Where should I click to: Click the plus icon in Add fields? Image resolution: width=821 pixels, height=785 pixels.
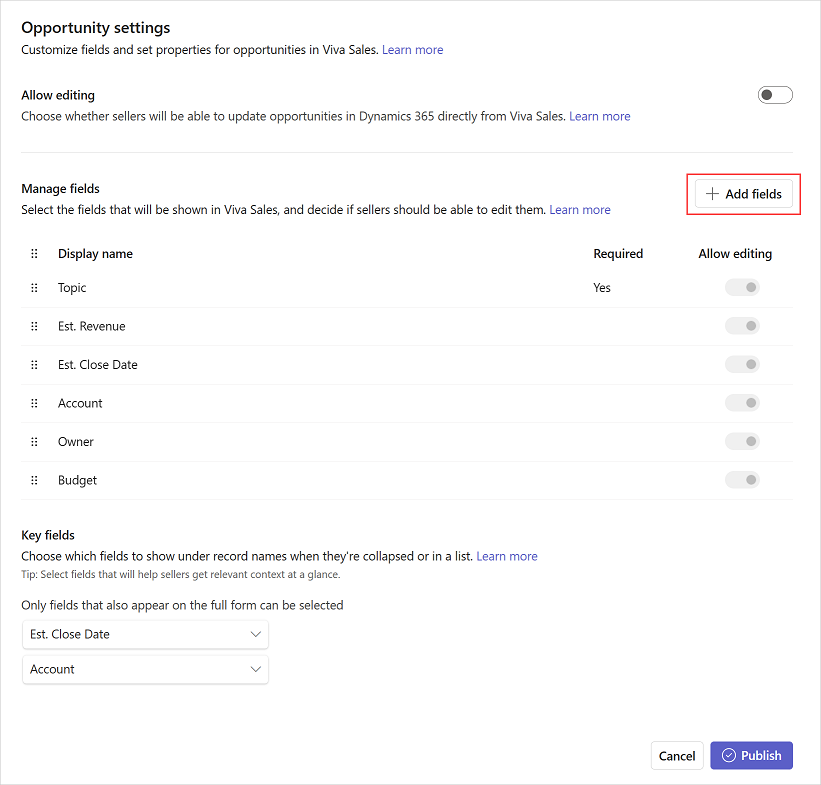pos(712,193)
